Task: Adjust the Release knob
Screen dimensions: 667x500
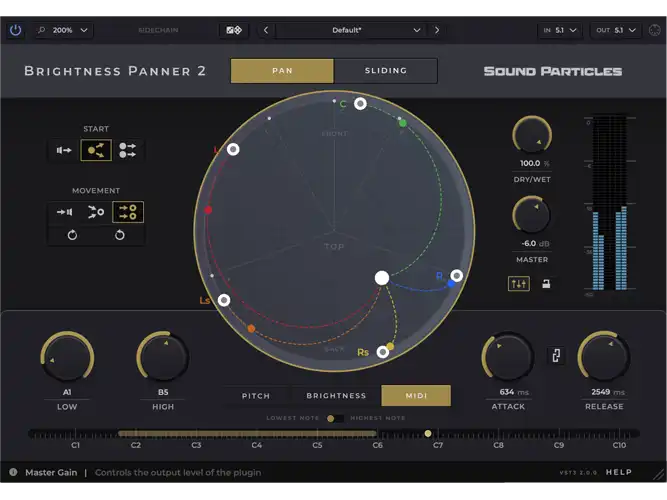Action: (x=604, y=357)
